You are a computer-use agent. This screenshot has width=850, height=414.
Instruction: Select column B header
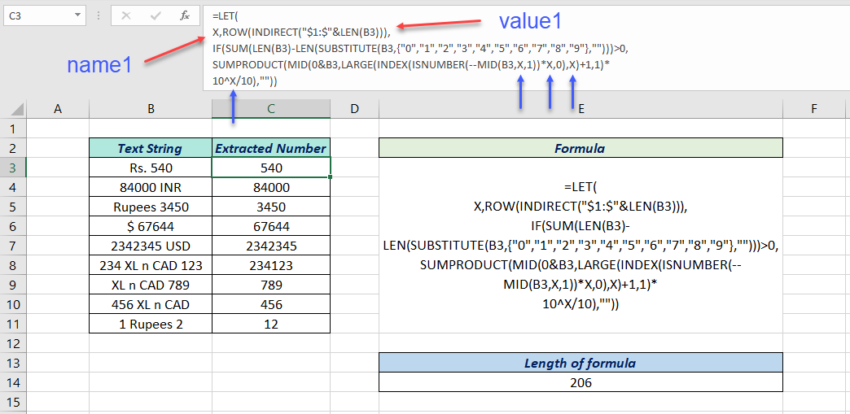coord(150,108)
